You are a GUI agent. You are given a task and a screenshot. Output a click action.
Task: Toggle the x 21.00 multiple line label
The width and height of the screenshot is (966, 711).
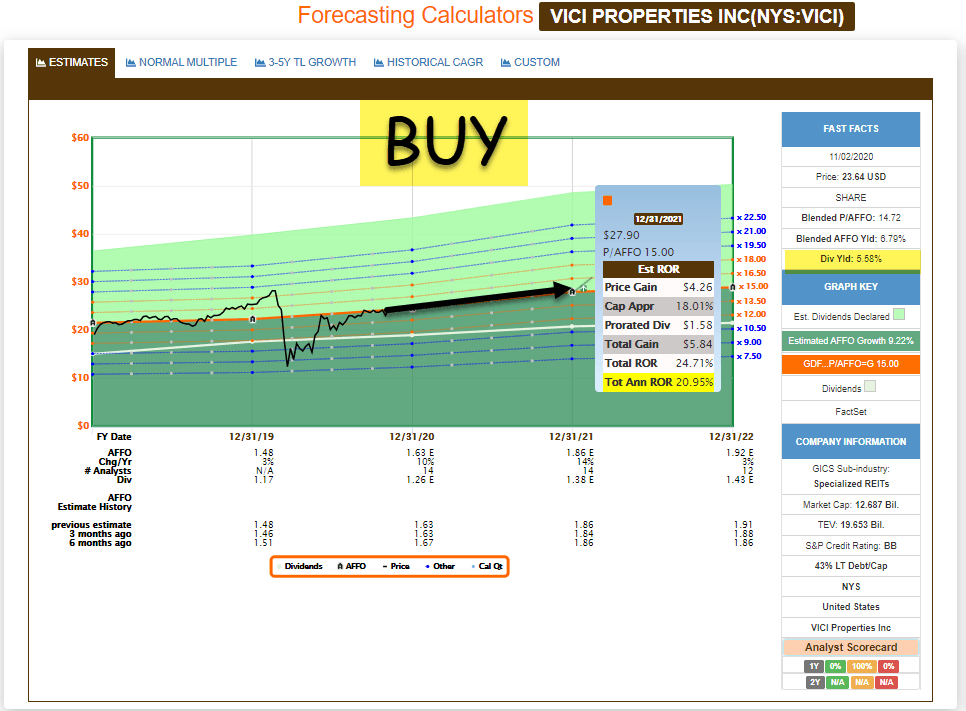coord(752,232)
